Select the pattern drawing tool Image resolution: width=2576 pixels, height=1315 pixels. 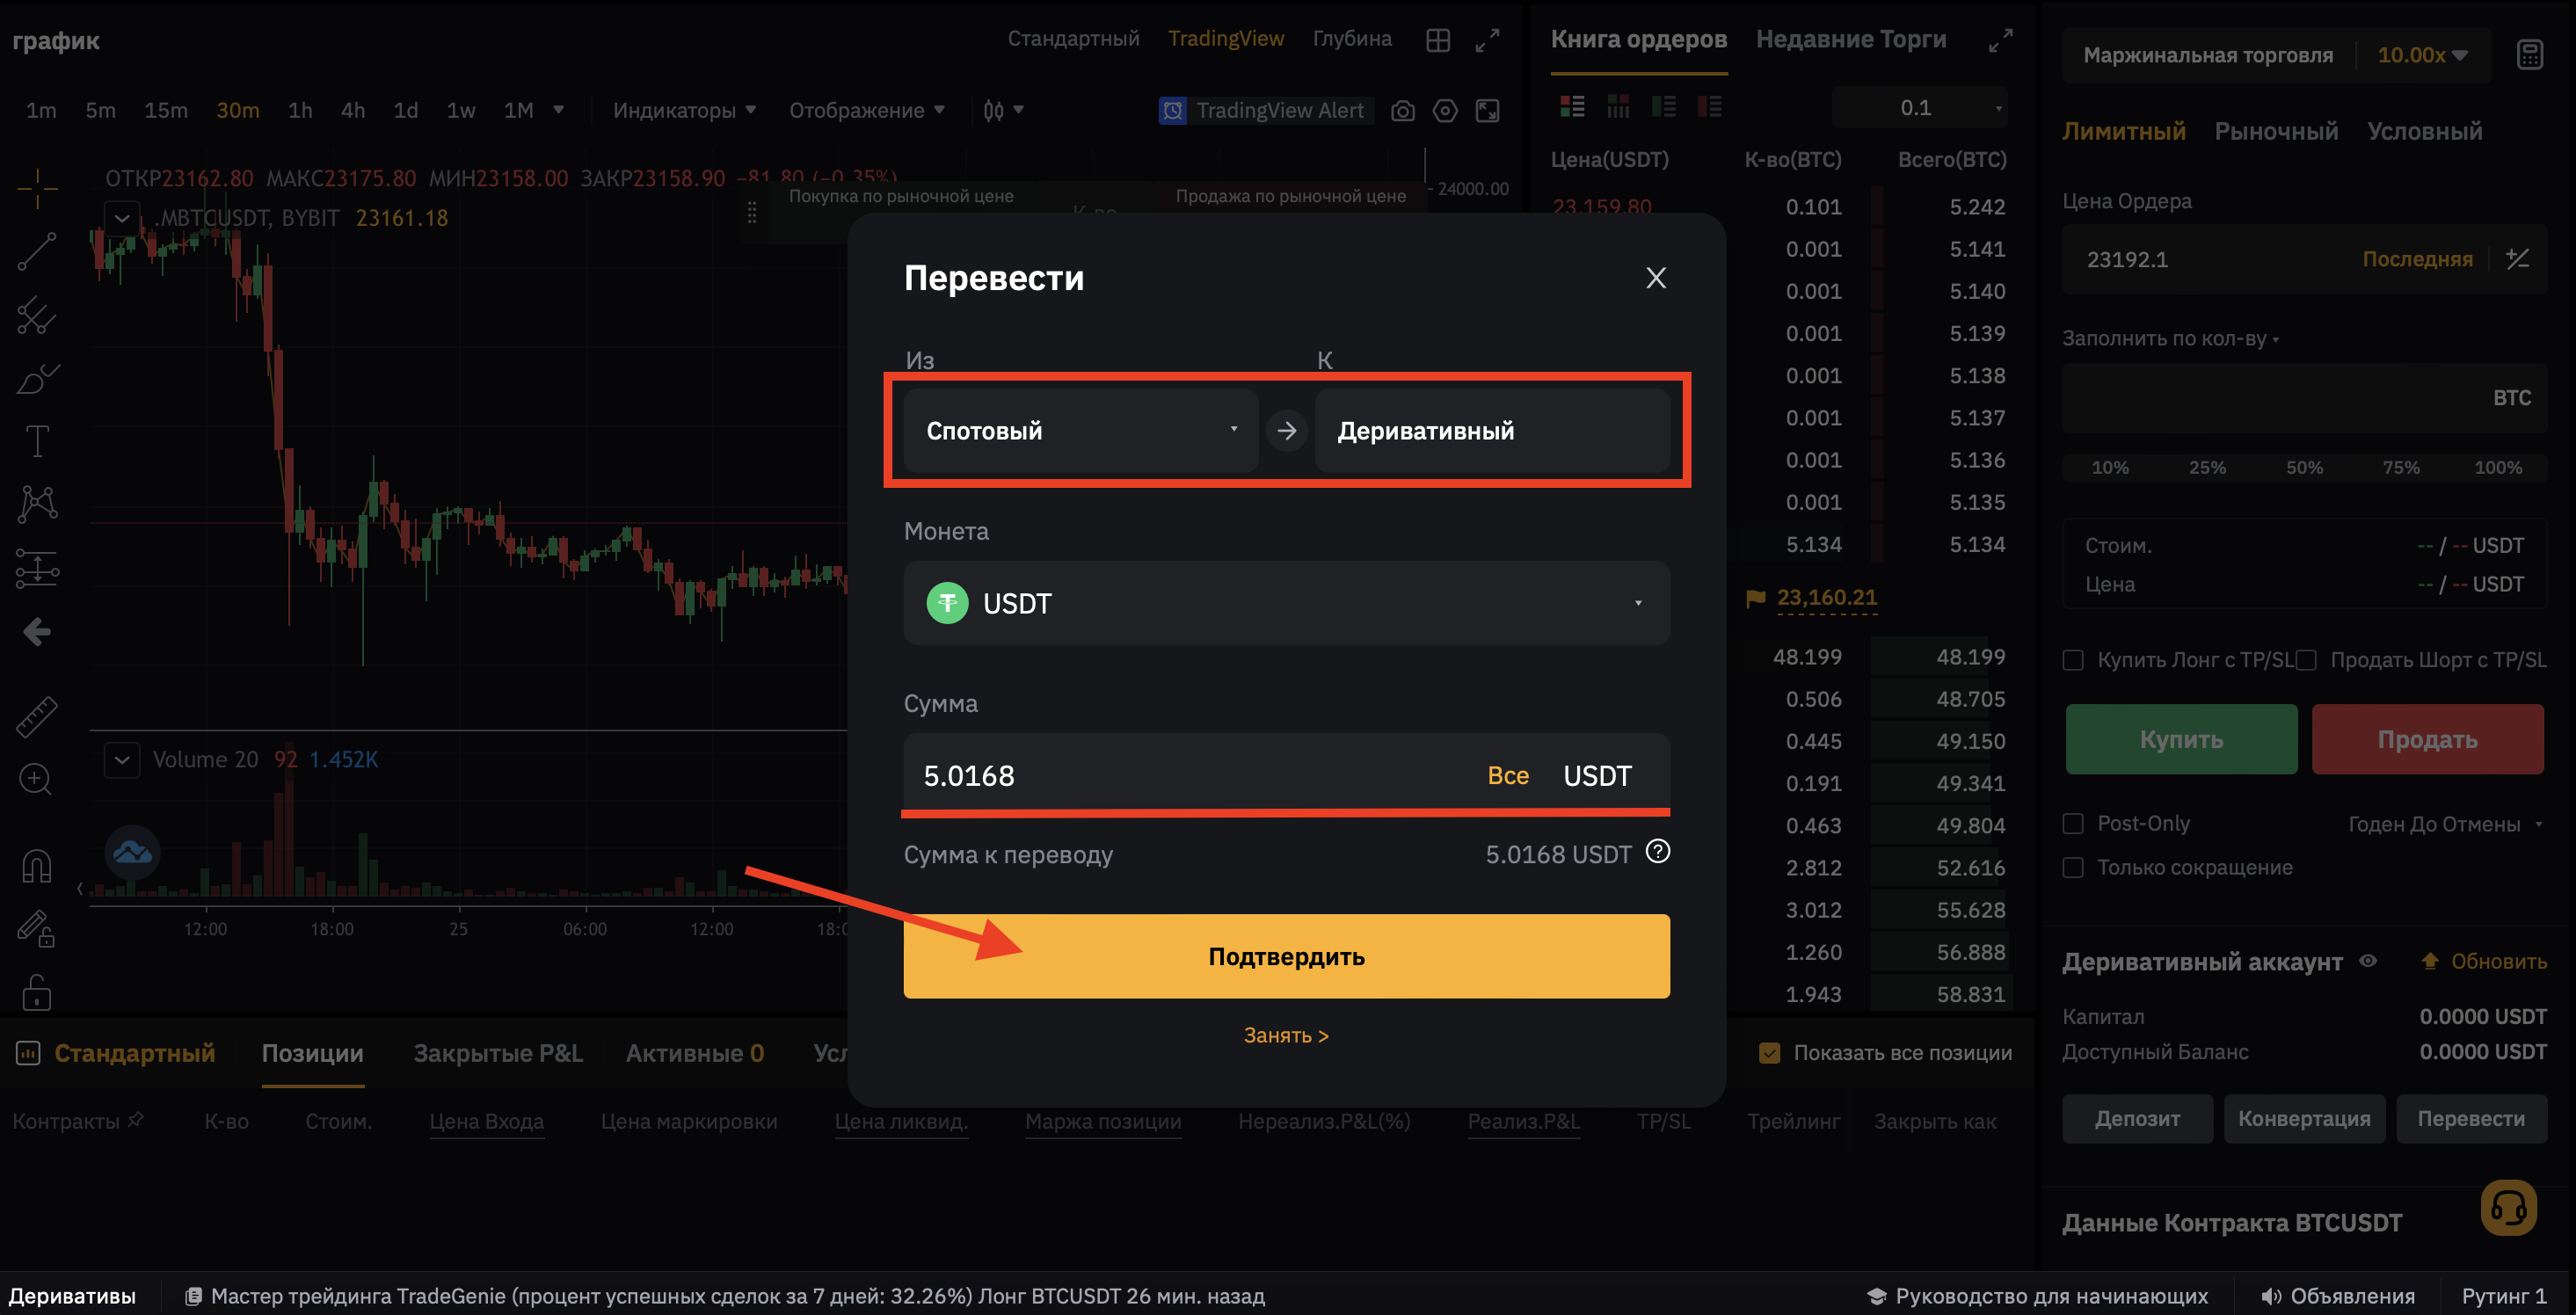[37, 504]
